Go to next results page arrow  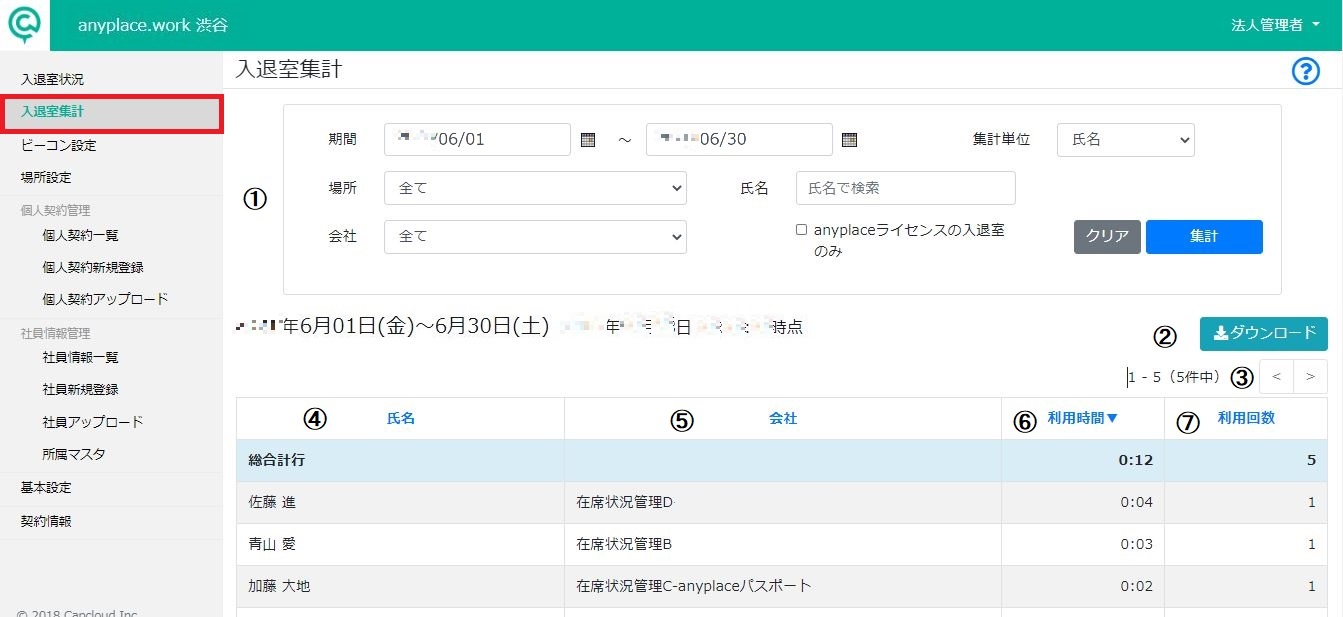tap(1311, 377)
